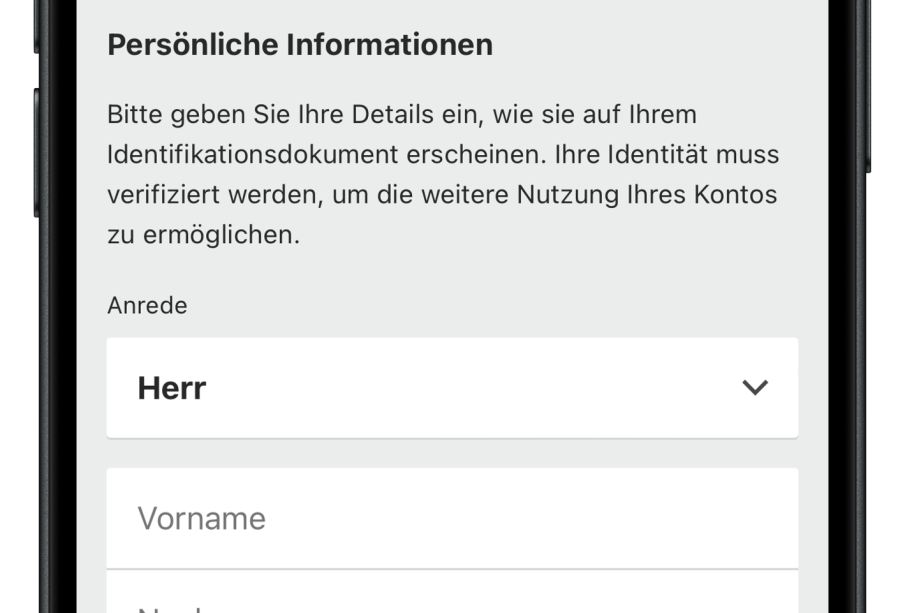Select the 'Herr' value in the dropdown

click(172, 389)
